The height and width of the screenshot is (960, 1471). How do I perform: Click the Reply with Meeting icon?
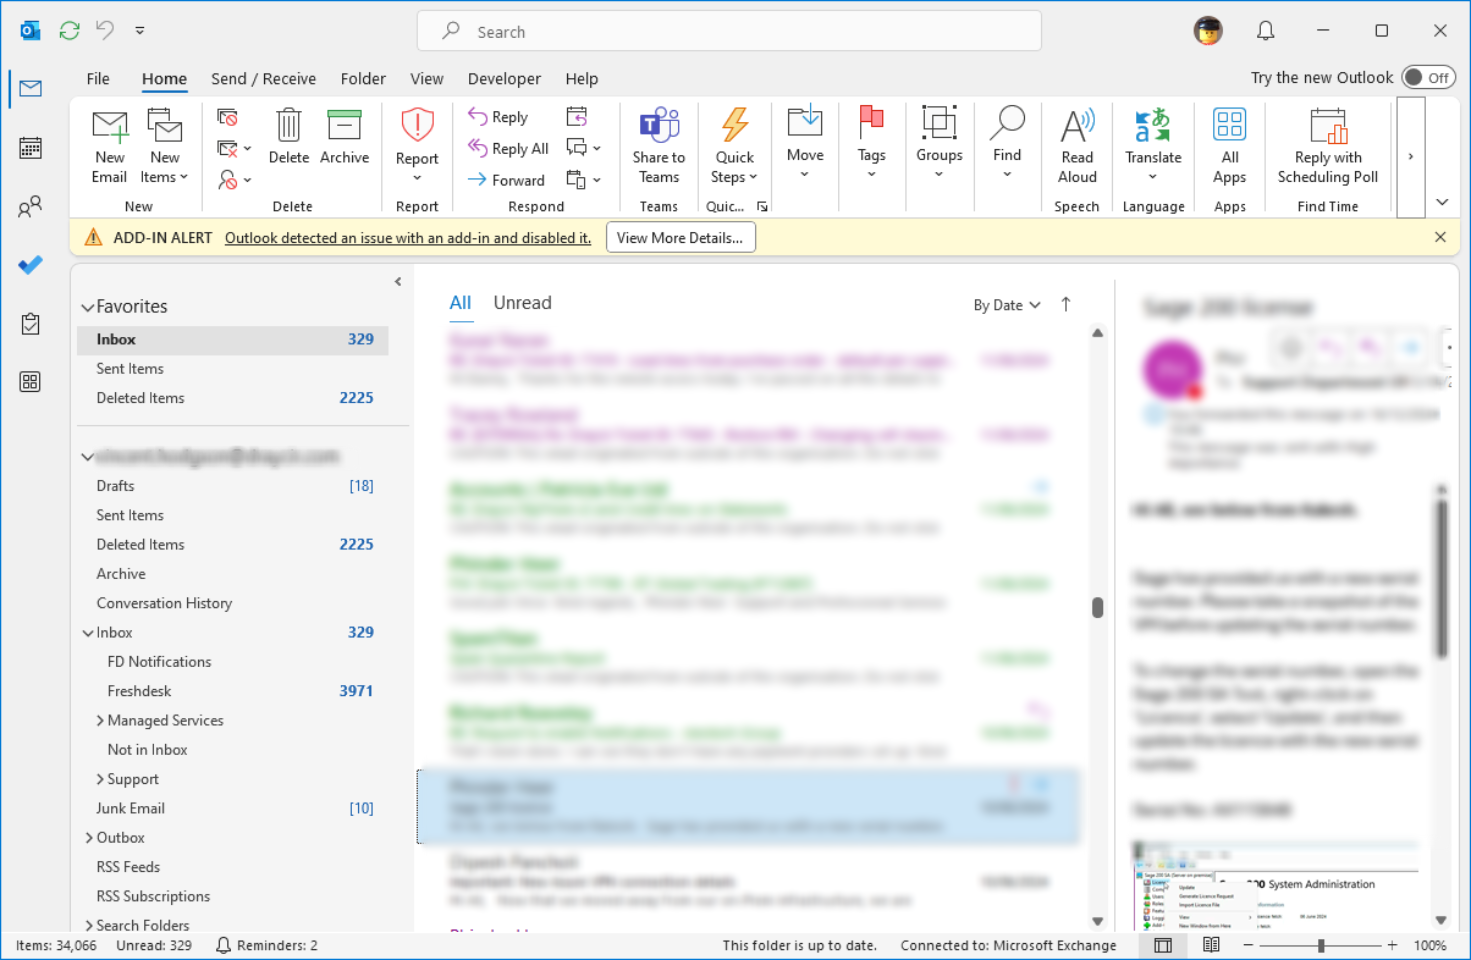[577, 117]
